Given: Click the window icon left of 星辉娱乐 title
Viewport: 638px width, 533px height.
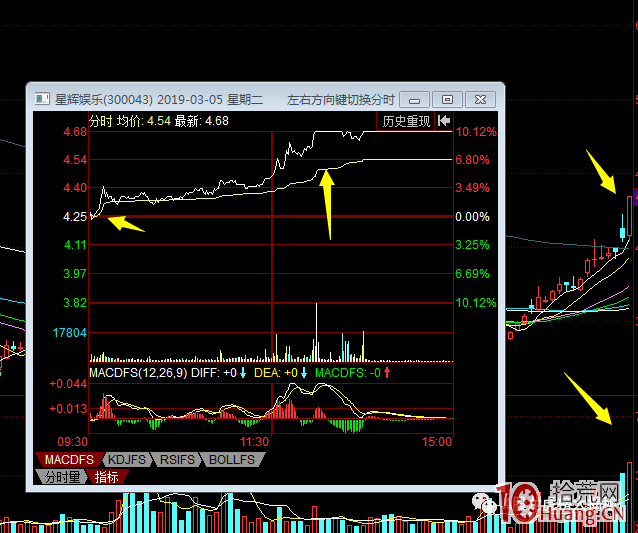Looking at the screenshot, I should coord(42,99).
